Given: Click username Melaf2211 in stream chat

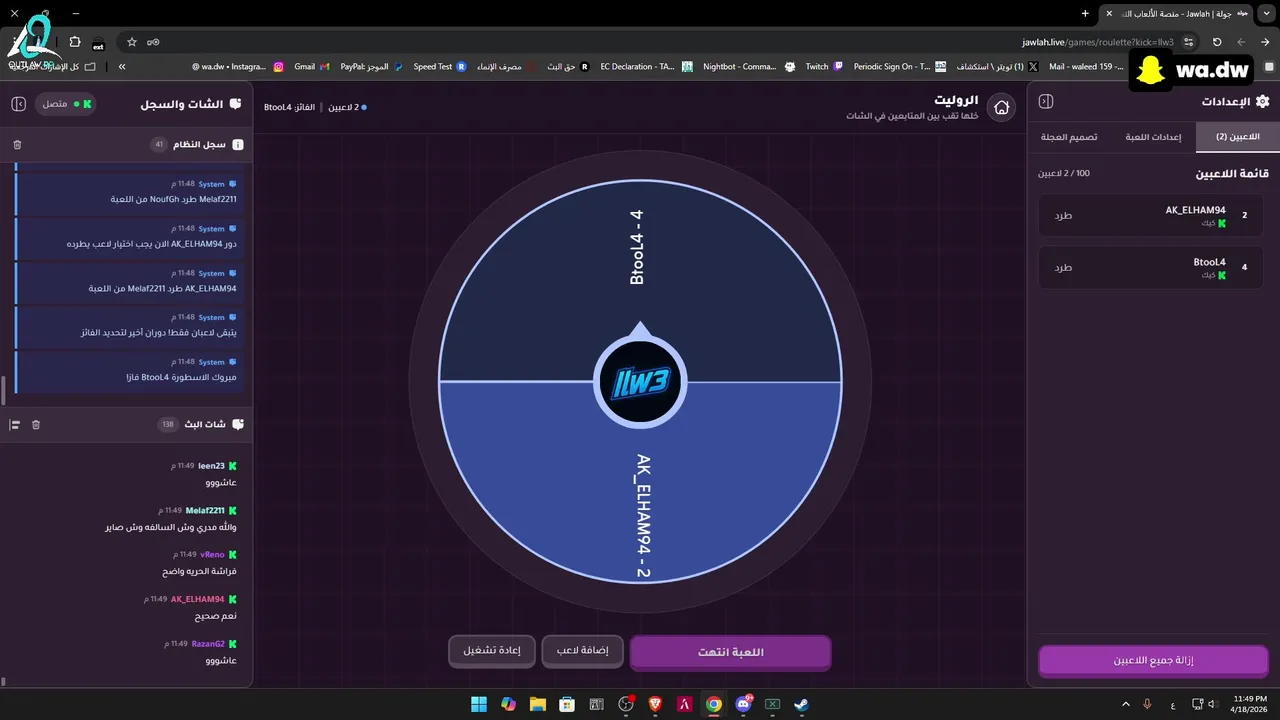Looking at the screenshot, I should [x=205, y=510].
